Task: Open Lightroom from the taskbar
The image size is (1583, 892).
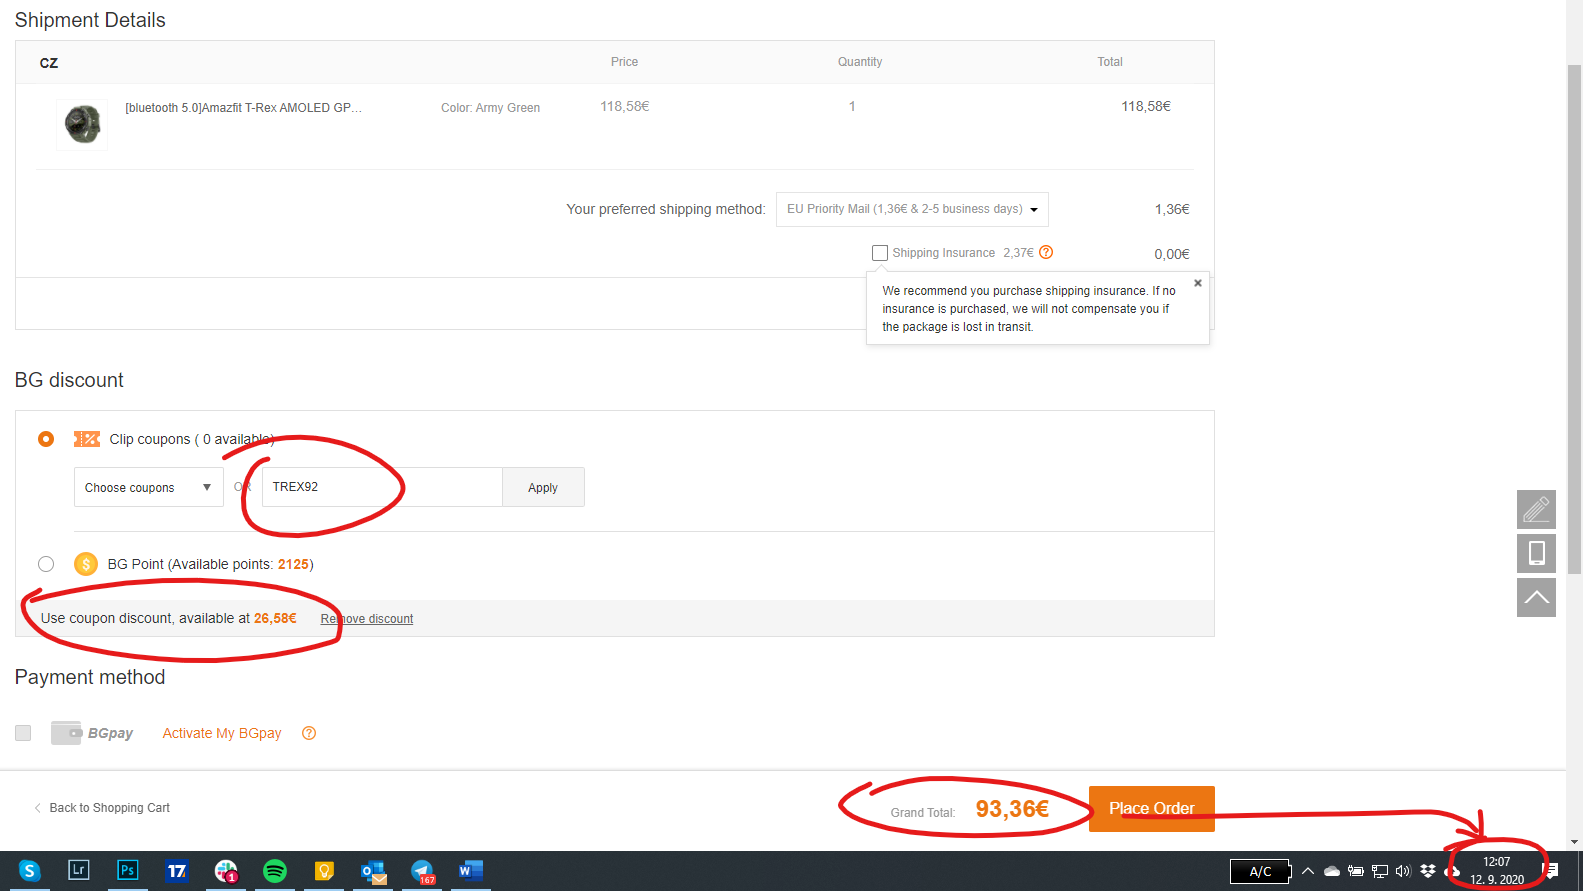Action: pyautogui.click(x=78, y=870)
